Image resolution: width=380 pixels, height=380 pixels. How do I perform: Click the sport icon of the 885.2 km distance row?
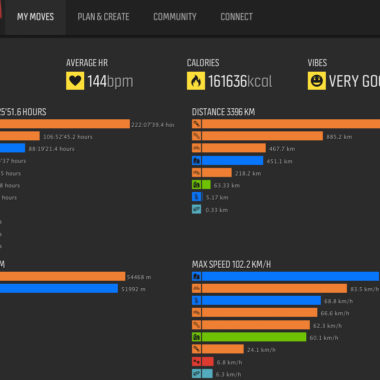tap(196, 136)
